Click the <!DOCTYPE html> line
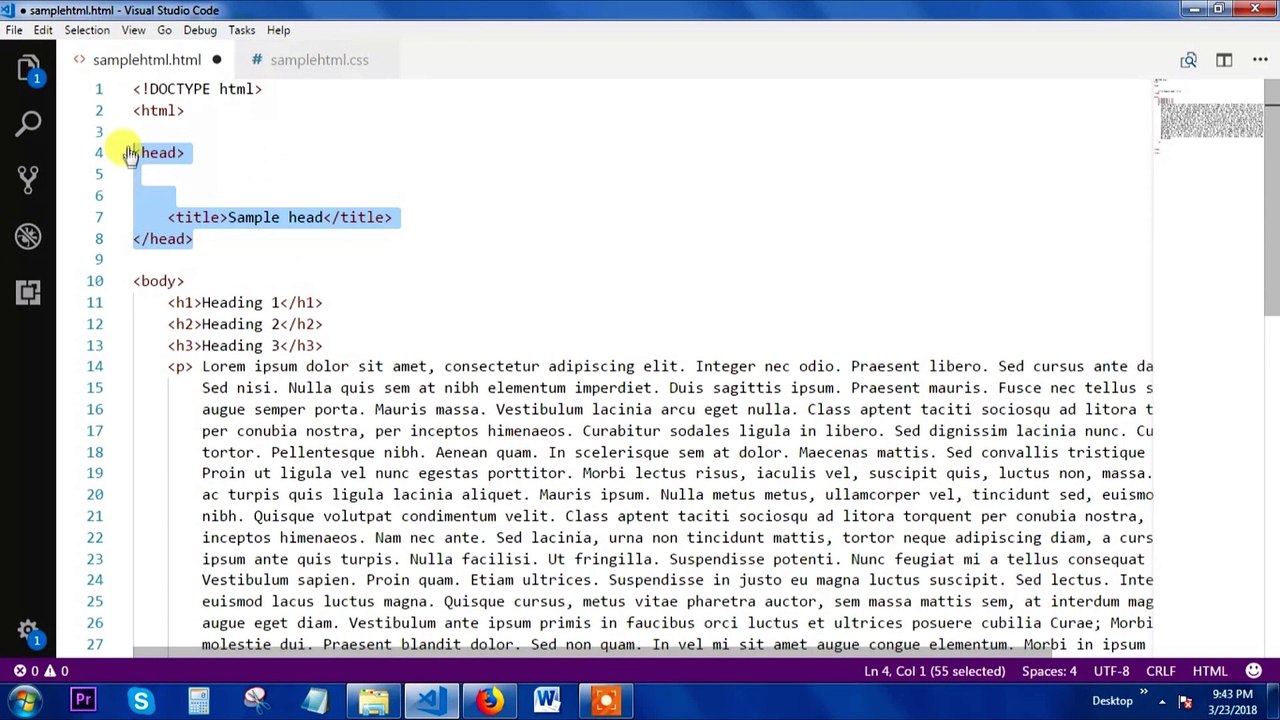Screen dimensions: 1280x720 pyautogui.click(x=197, y=89)
